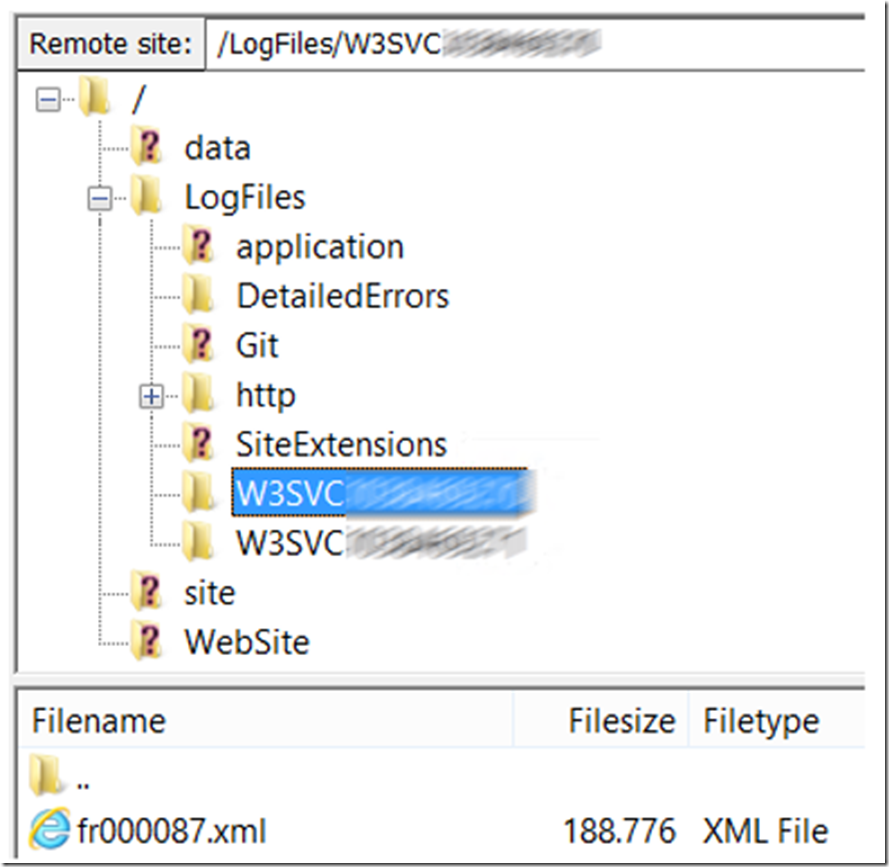Click the SiteExtensions folder unknown icon
Image resolution: width=889 pixels, height=867 pixels.
point(198,443)
